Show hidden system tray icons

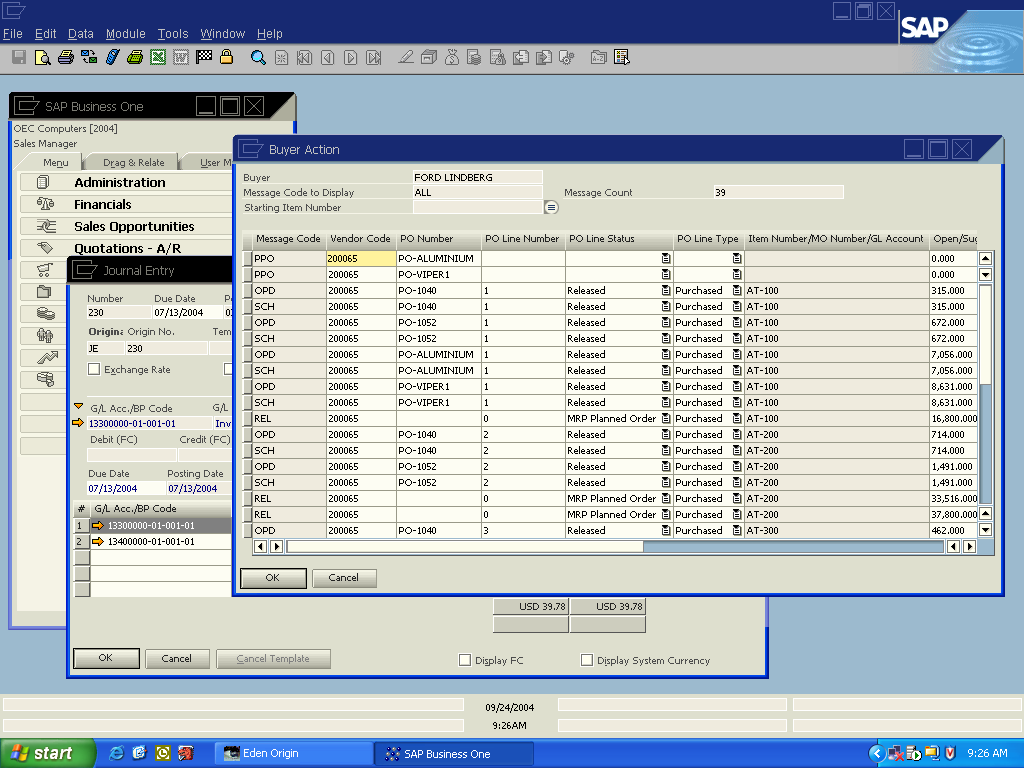tap(876, 754)
